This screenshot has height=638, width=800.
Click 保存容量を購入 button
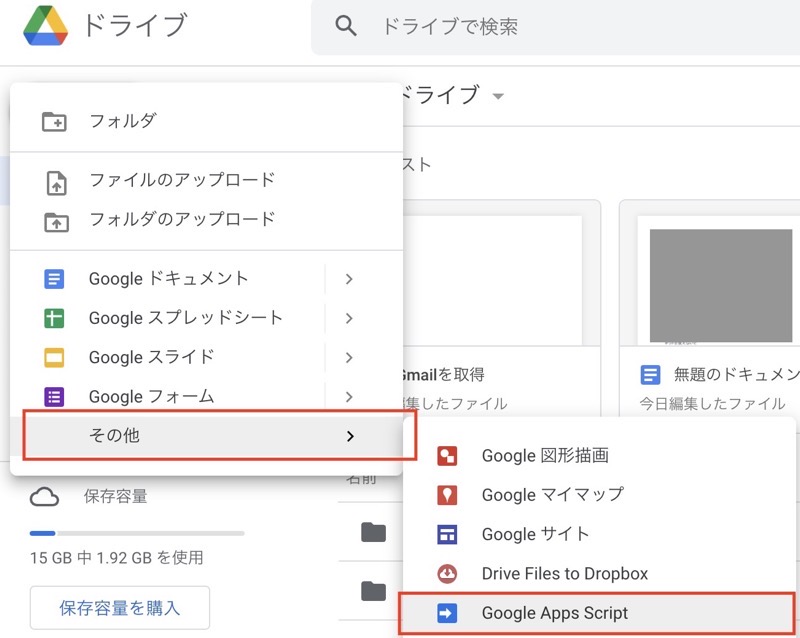pos(120,608)
